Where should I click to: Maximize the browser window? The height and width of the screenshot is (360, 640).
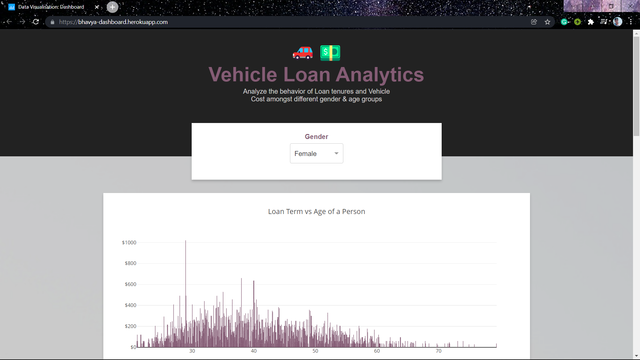click(611, 6)
